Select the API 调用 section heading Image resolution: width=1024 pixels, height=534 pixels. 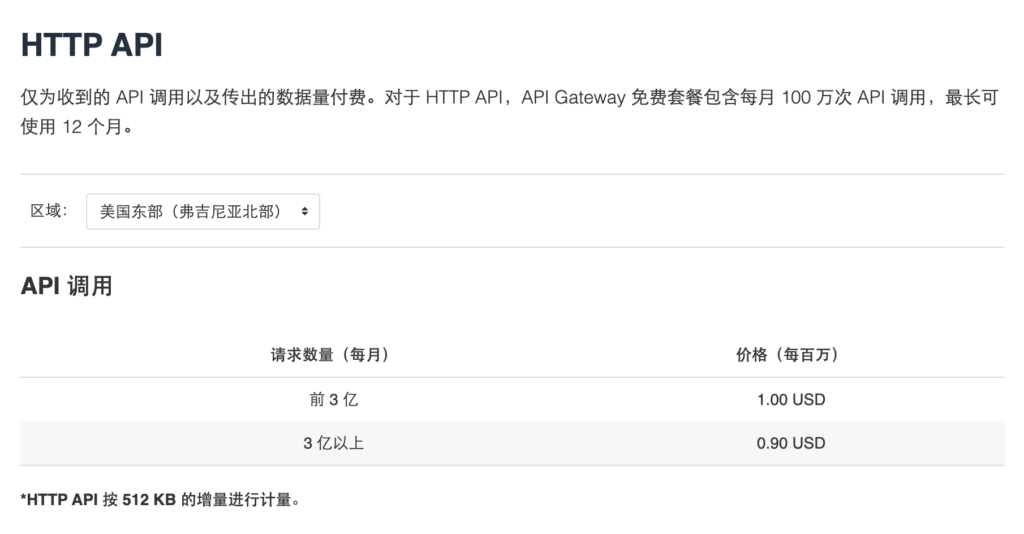pos(66,286)
